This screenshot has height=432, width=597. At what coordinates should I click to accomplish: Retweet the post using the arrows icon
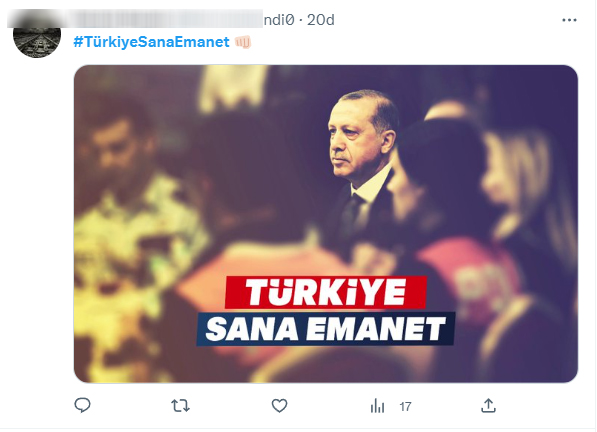point(180,406)
